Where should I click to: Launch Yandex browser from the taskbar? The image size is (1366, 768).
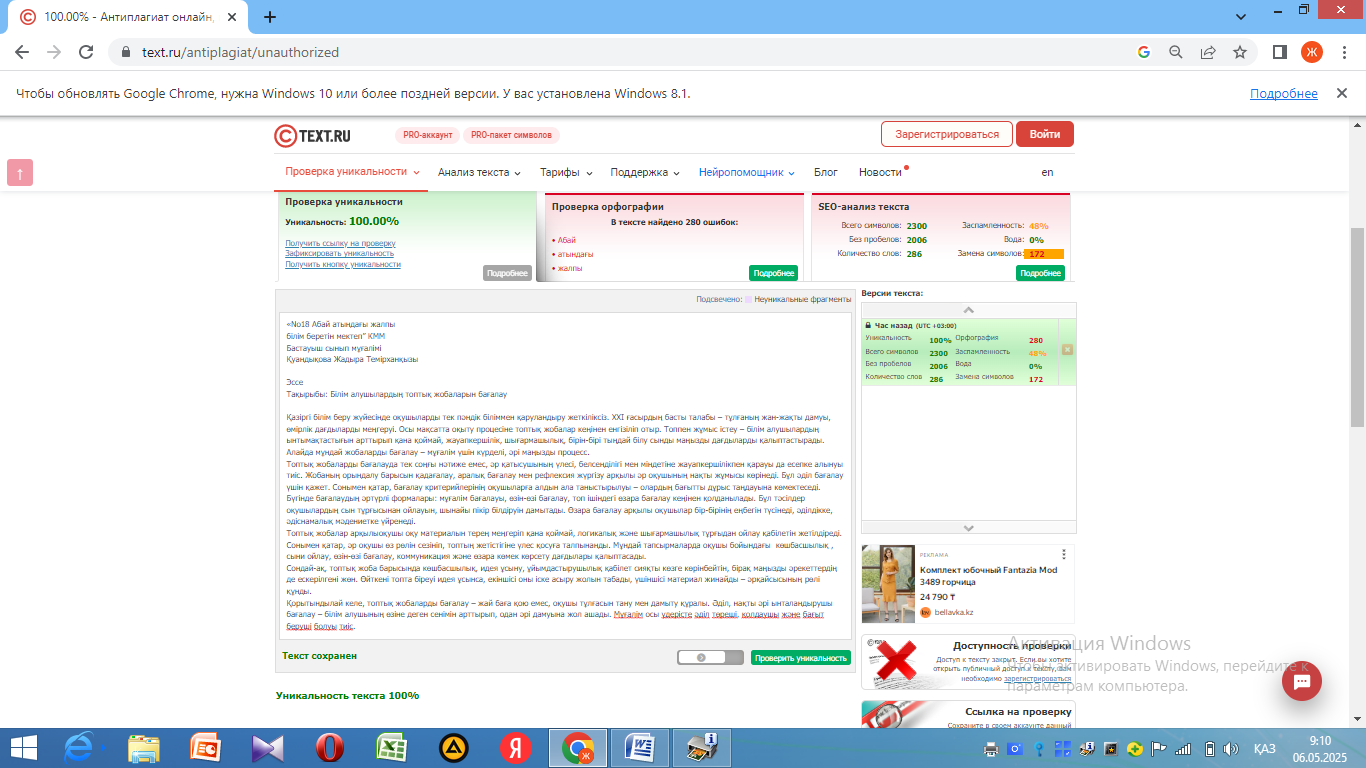(515, 748)
